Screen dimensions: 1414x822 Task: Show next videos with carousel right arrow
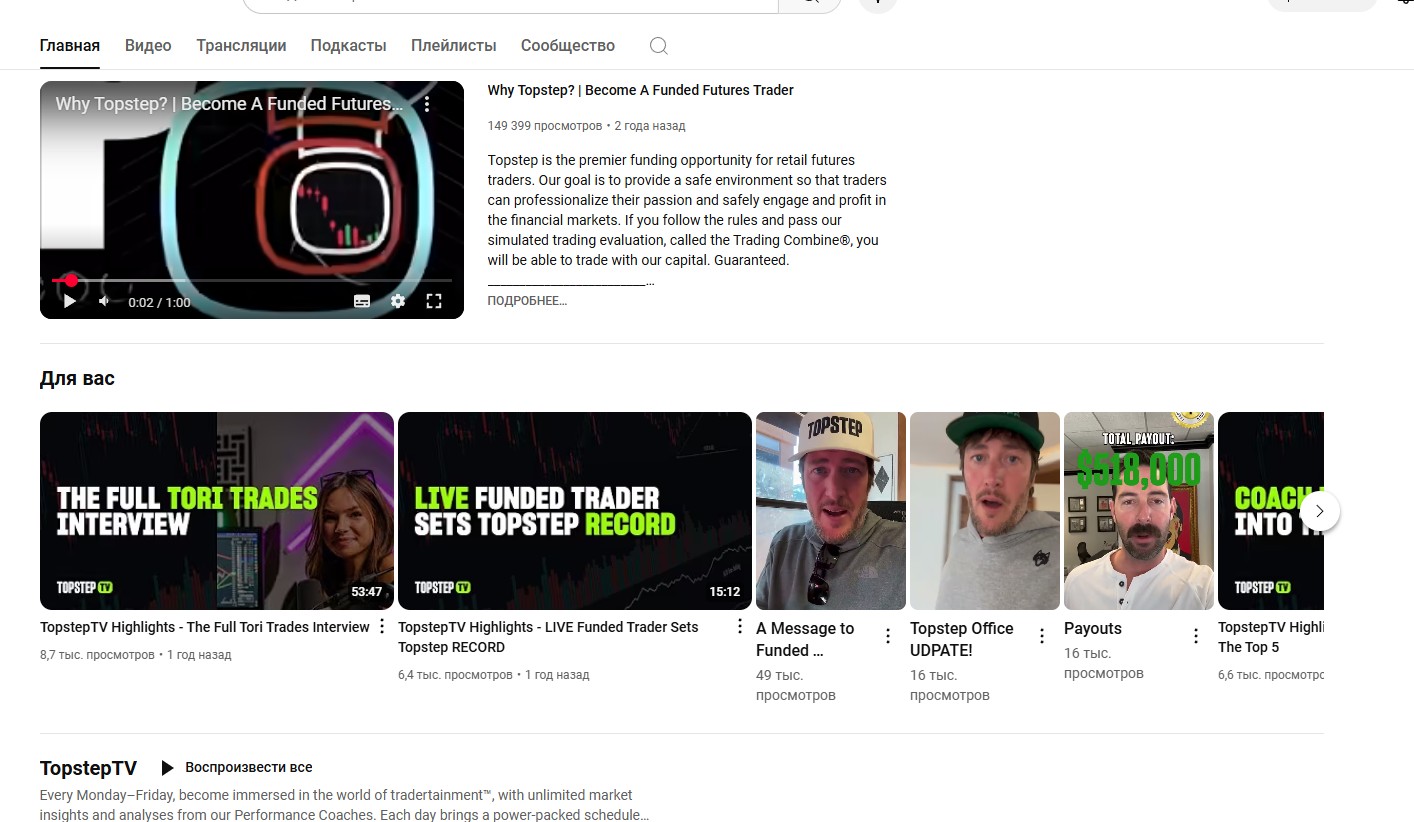1320,511
